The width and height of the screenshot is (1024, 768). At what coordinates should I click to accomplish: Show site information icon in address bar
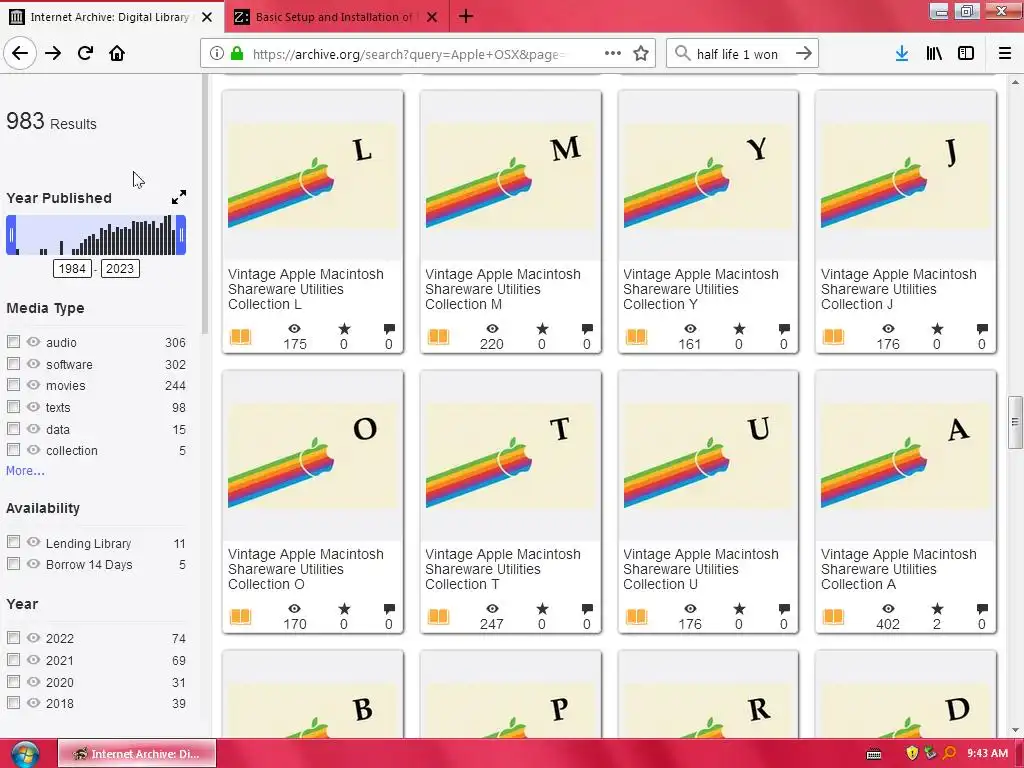[x=216, y=54]
